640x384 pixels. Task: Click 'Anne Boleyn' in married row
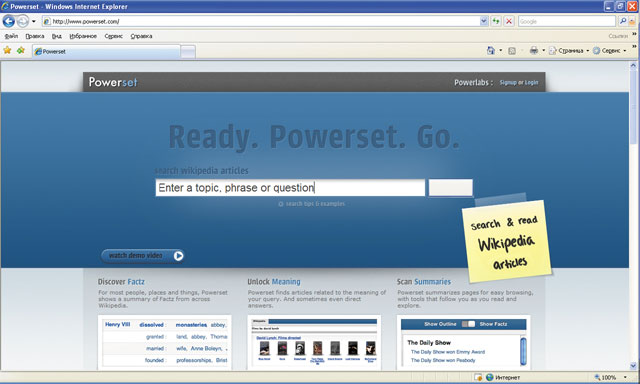tap(207, 348)
